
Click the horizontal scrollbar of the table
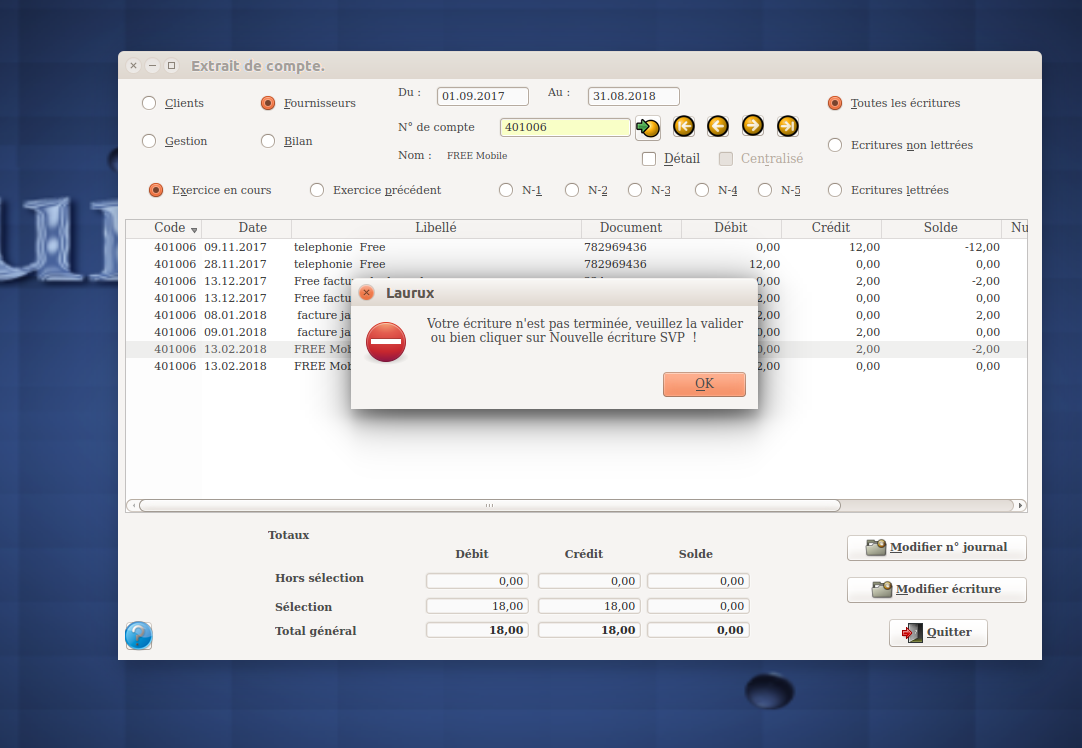pyautogui.click(x=489, y=506)
